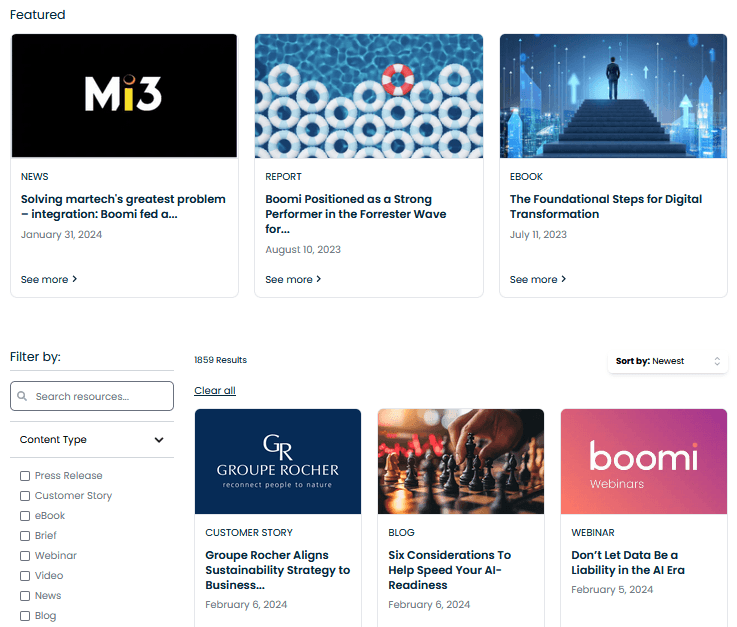Open Six Considerations AI-Readiness blog title
The width and height of the screenshot is (737, 627).
pos(449,569)
